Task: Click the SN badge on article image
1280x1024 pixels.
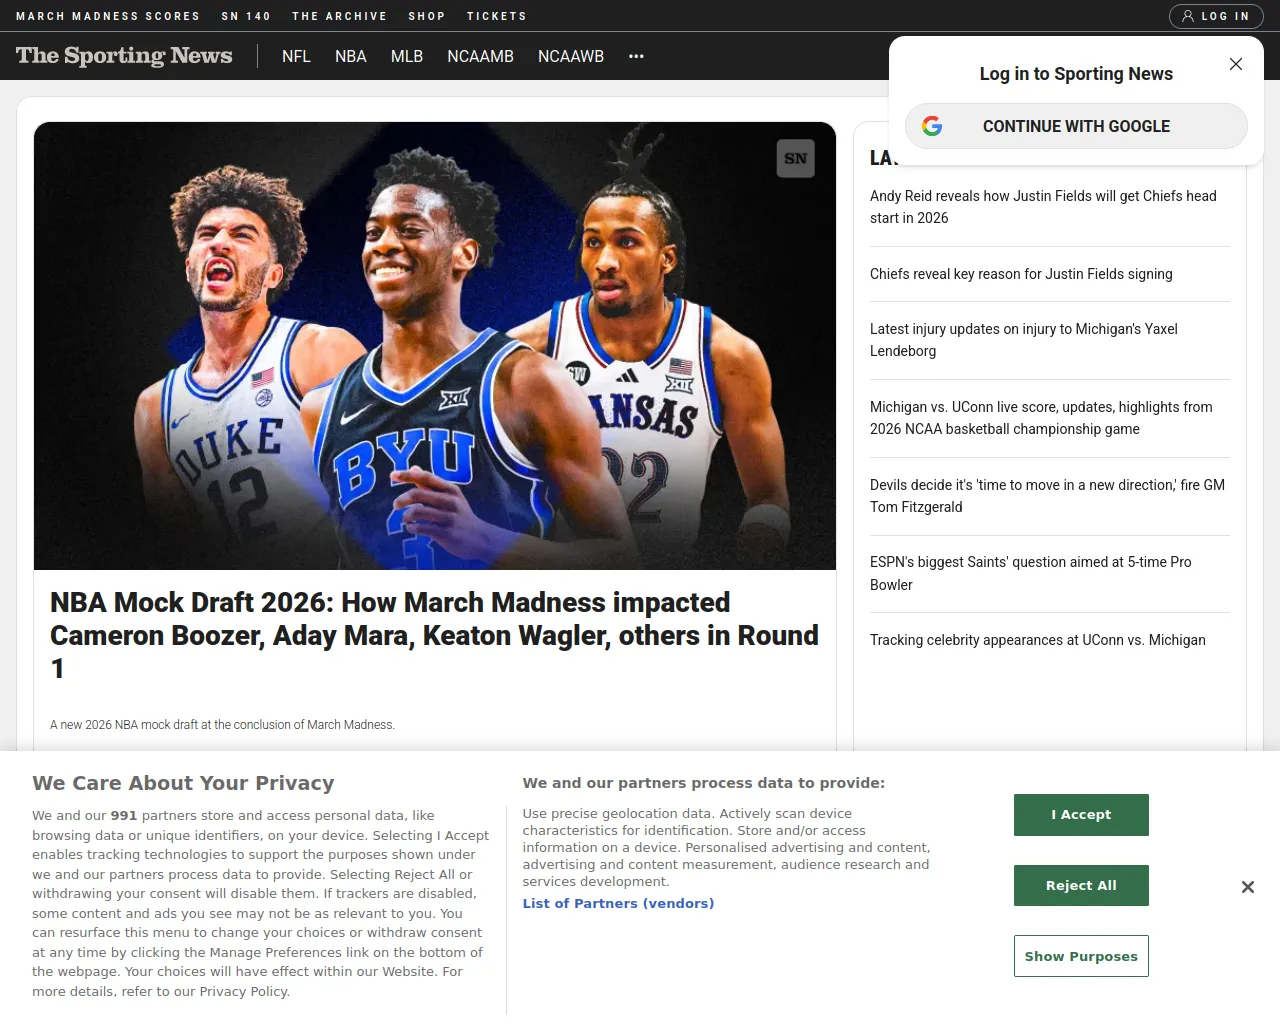Action: point(795,159)
